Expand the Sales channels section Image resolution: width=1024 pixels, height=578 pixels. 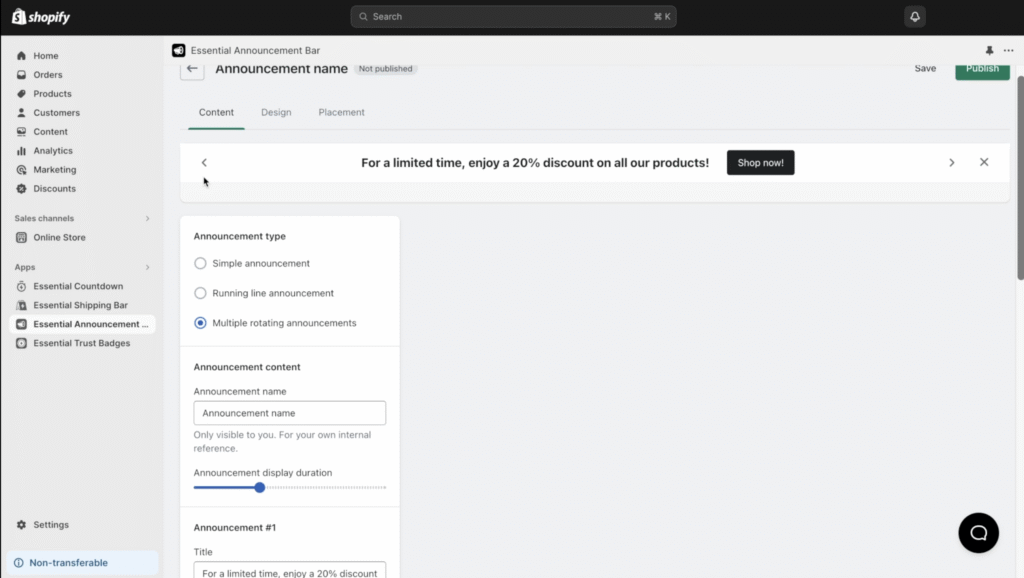click(x=146, y=218)
